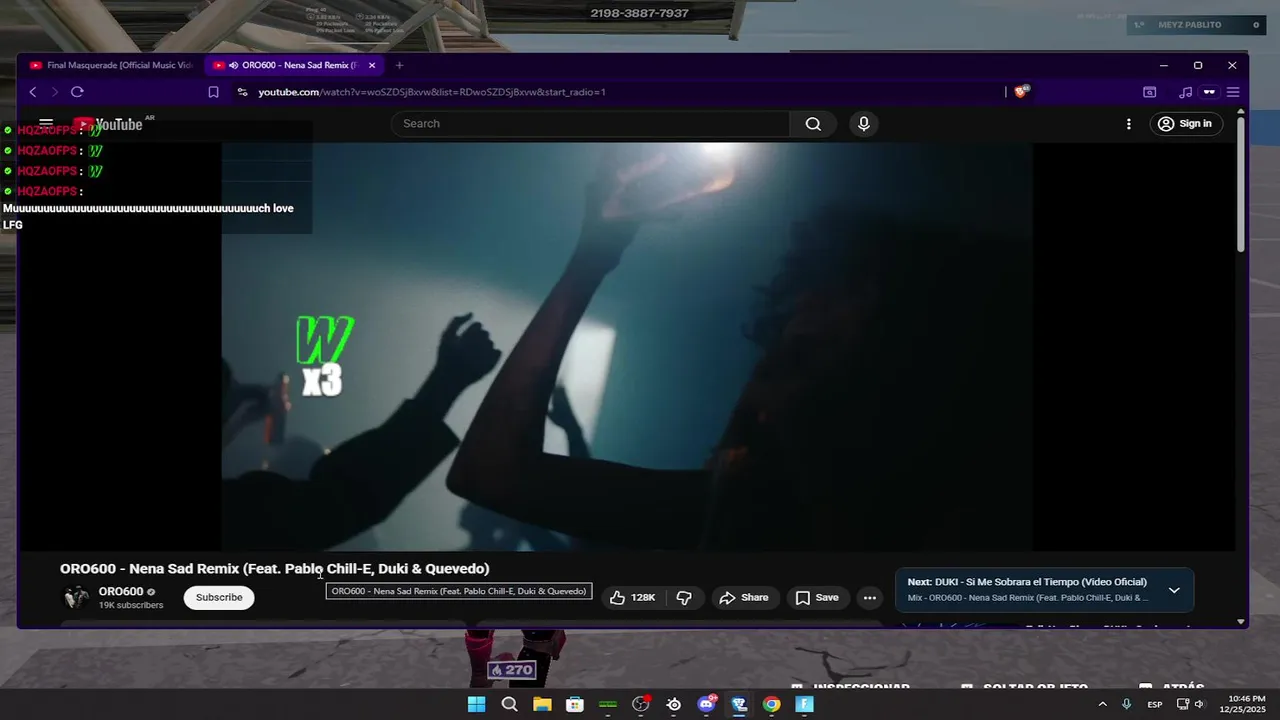
Task: Open Brave Shields lion icon
Action: [1021, 91]
